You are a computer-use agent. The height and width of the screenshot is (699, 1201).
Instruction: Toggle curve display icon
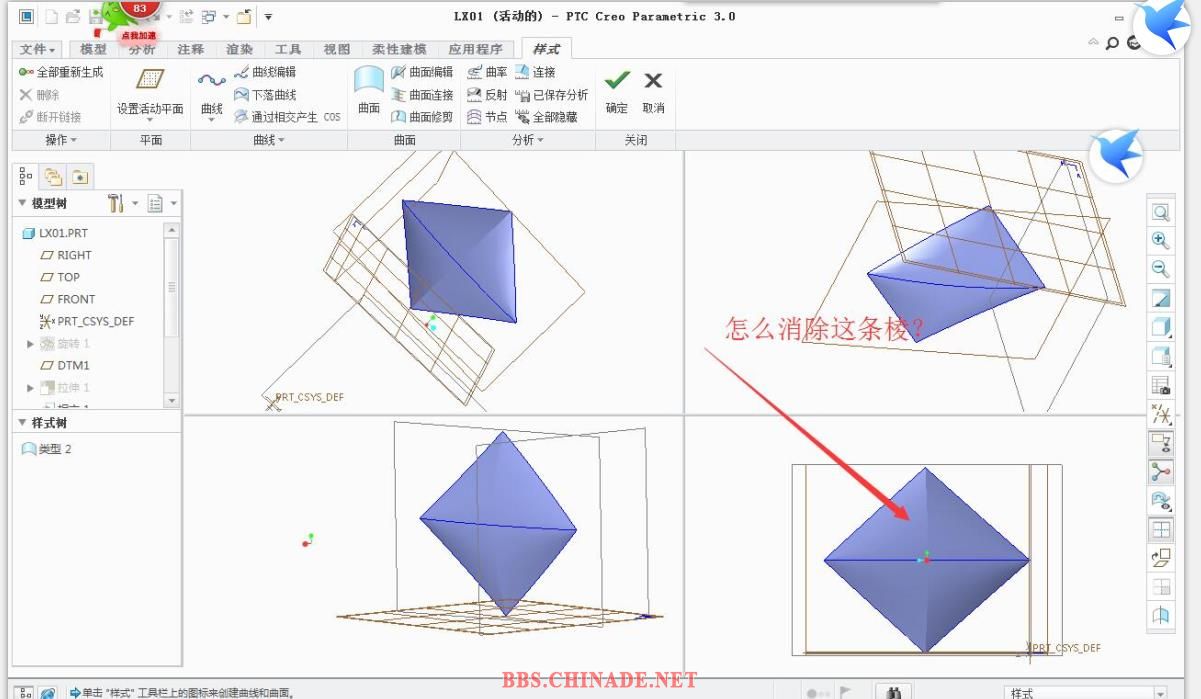pos(1161,472)
